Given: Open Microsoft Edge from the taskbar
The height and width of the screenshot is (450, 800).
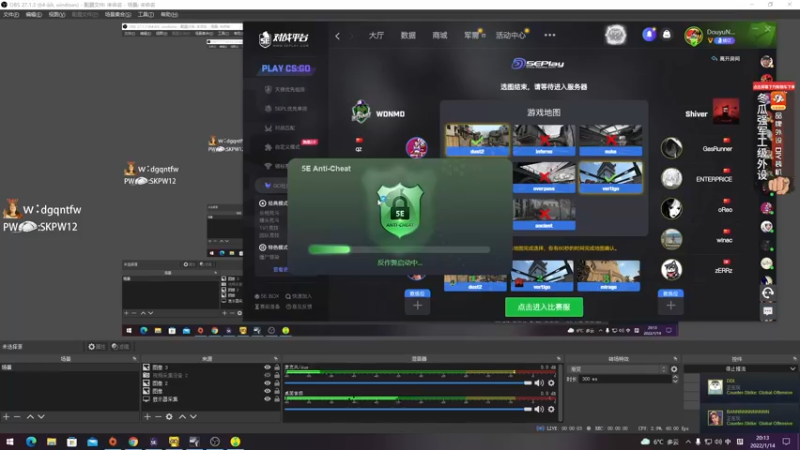Looking at the screenshot, I should (31, 441).
